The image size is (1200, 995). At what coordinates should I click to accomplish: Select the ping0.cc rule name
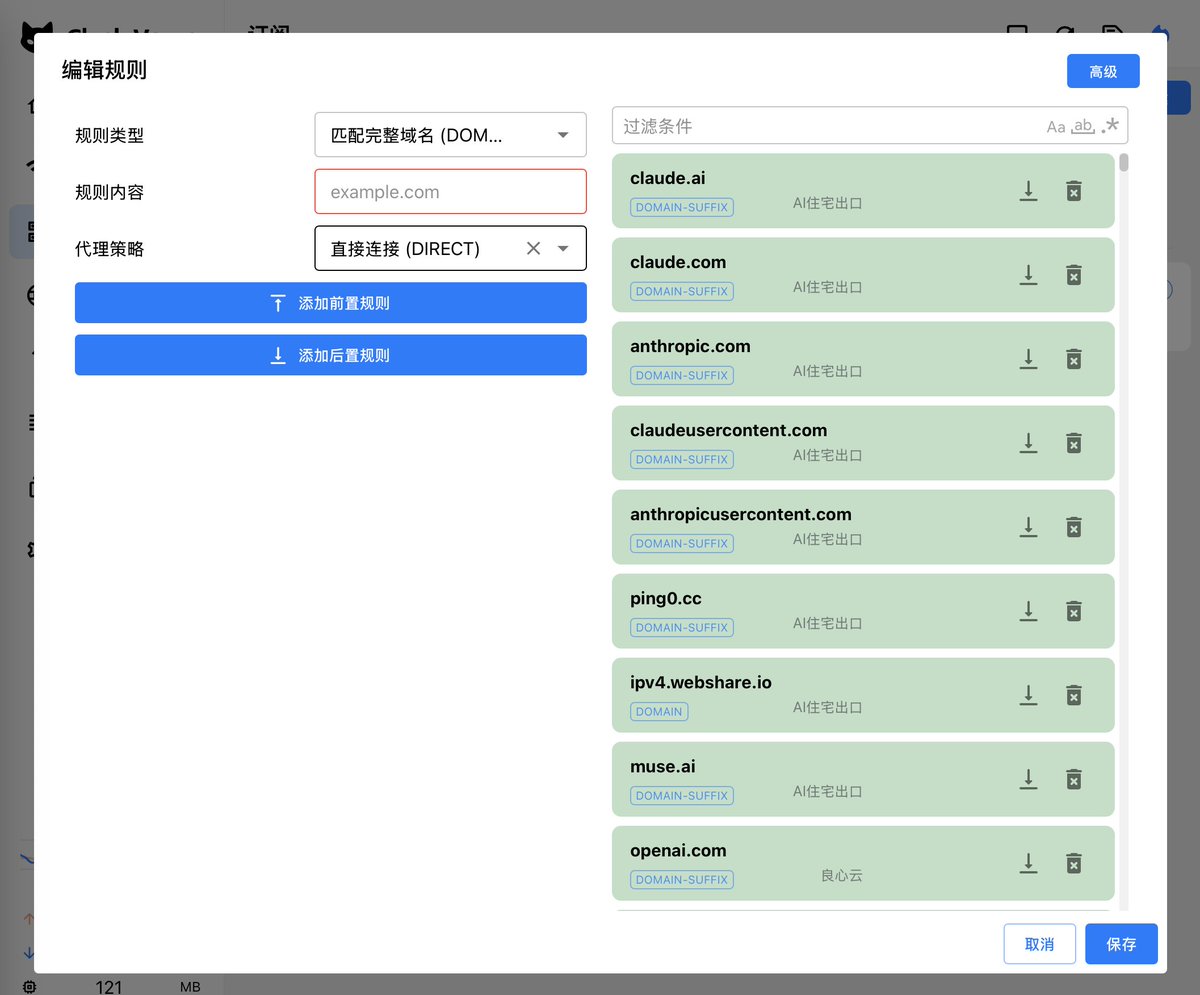point(666,598)
